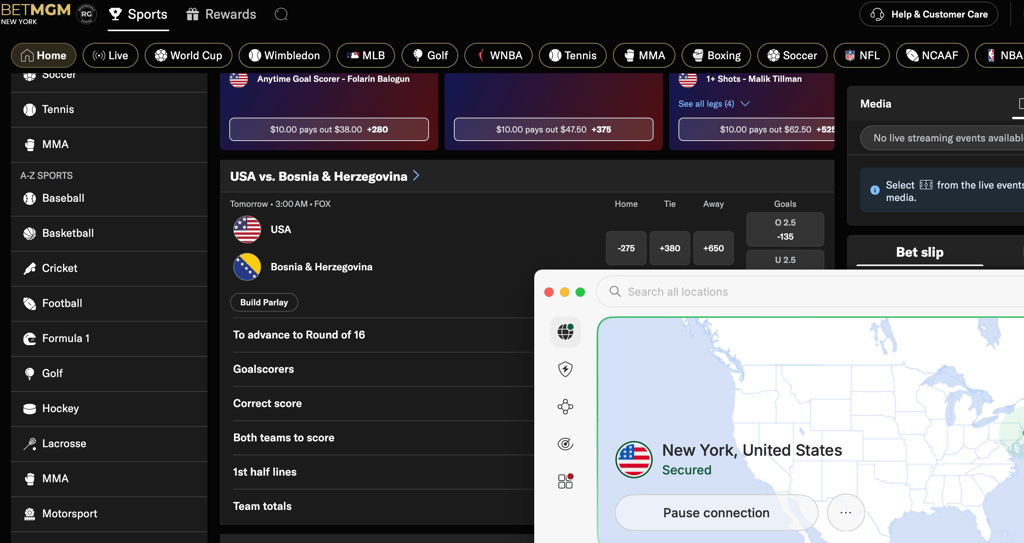
Task: Open the search magnifier in header
Action: pyautogui.click(x=281, y=14)
